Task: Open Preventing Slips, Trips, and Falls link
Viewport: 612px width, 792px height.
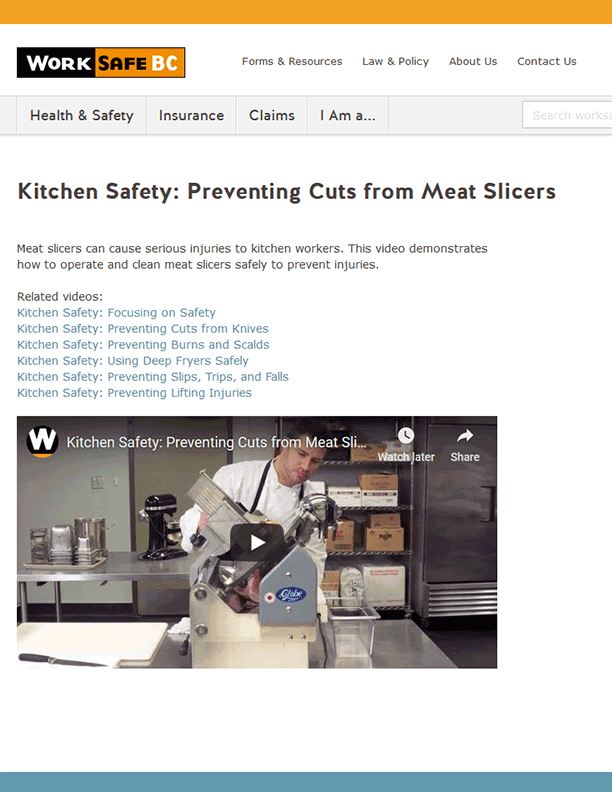Action: 153,377
